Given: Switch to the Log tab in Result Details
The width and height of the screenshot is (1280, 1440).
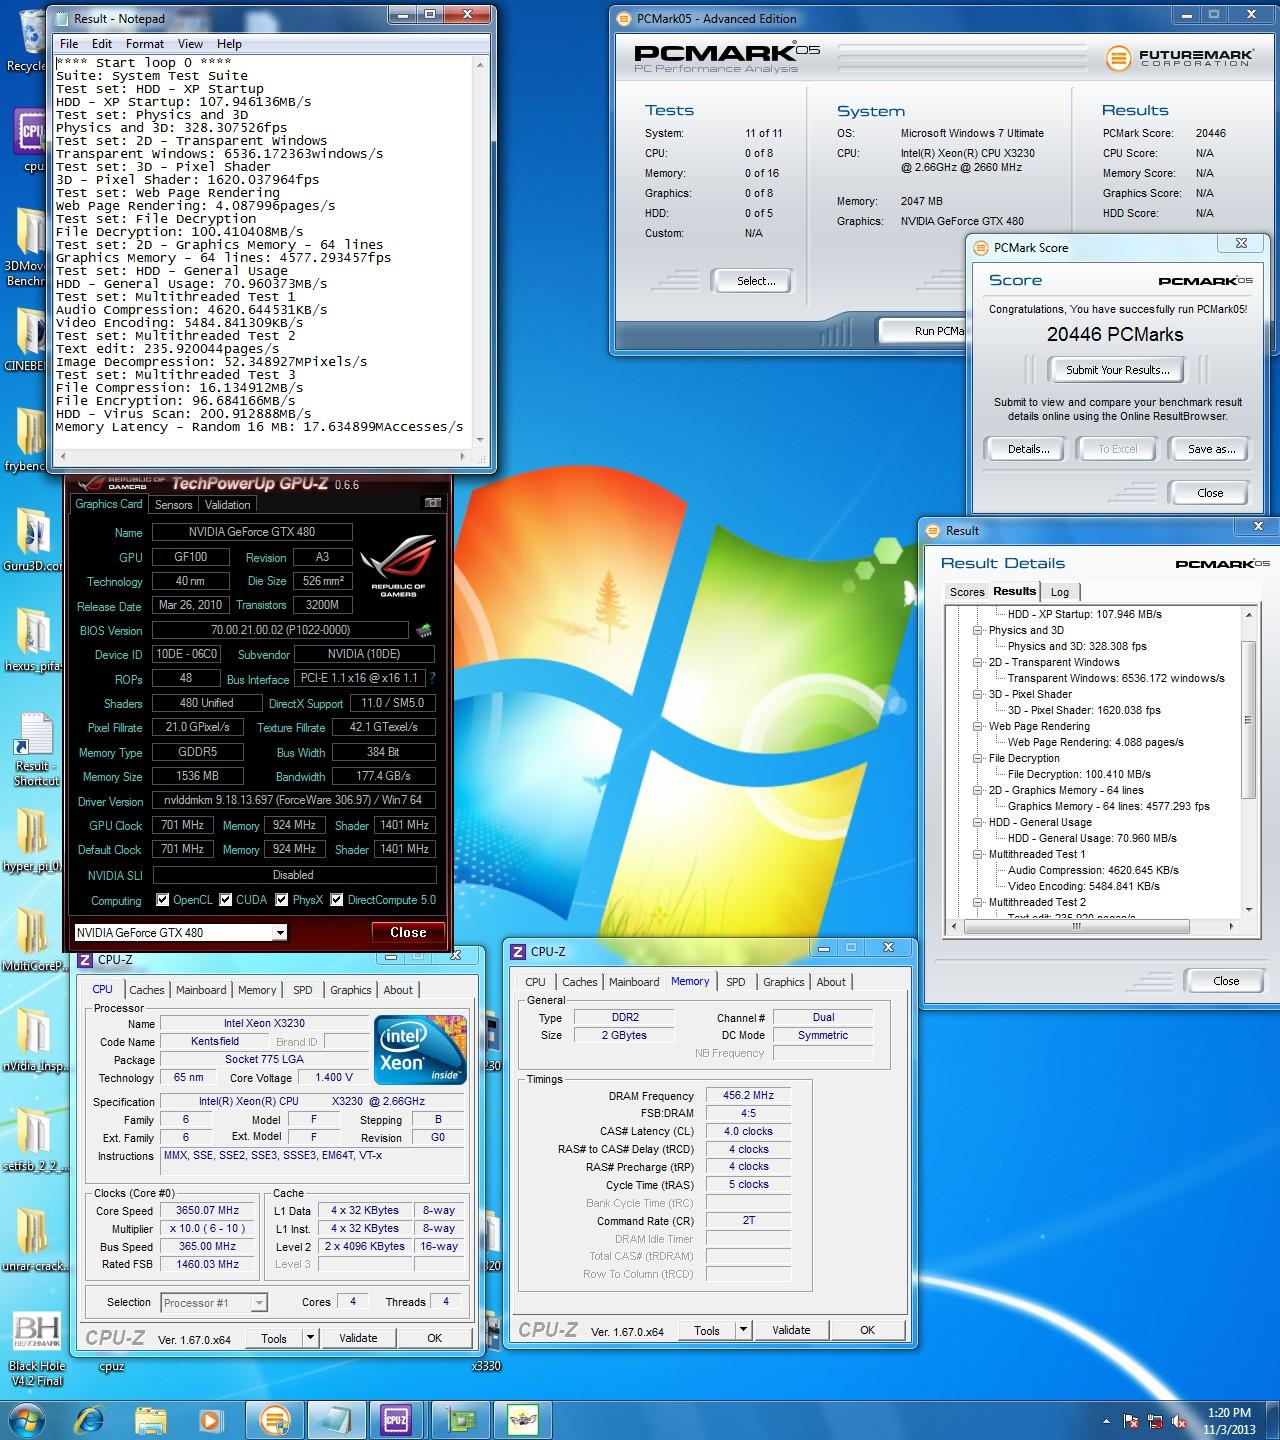Looking at the screenshot, I should [x=1060, y=592].
